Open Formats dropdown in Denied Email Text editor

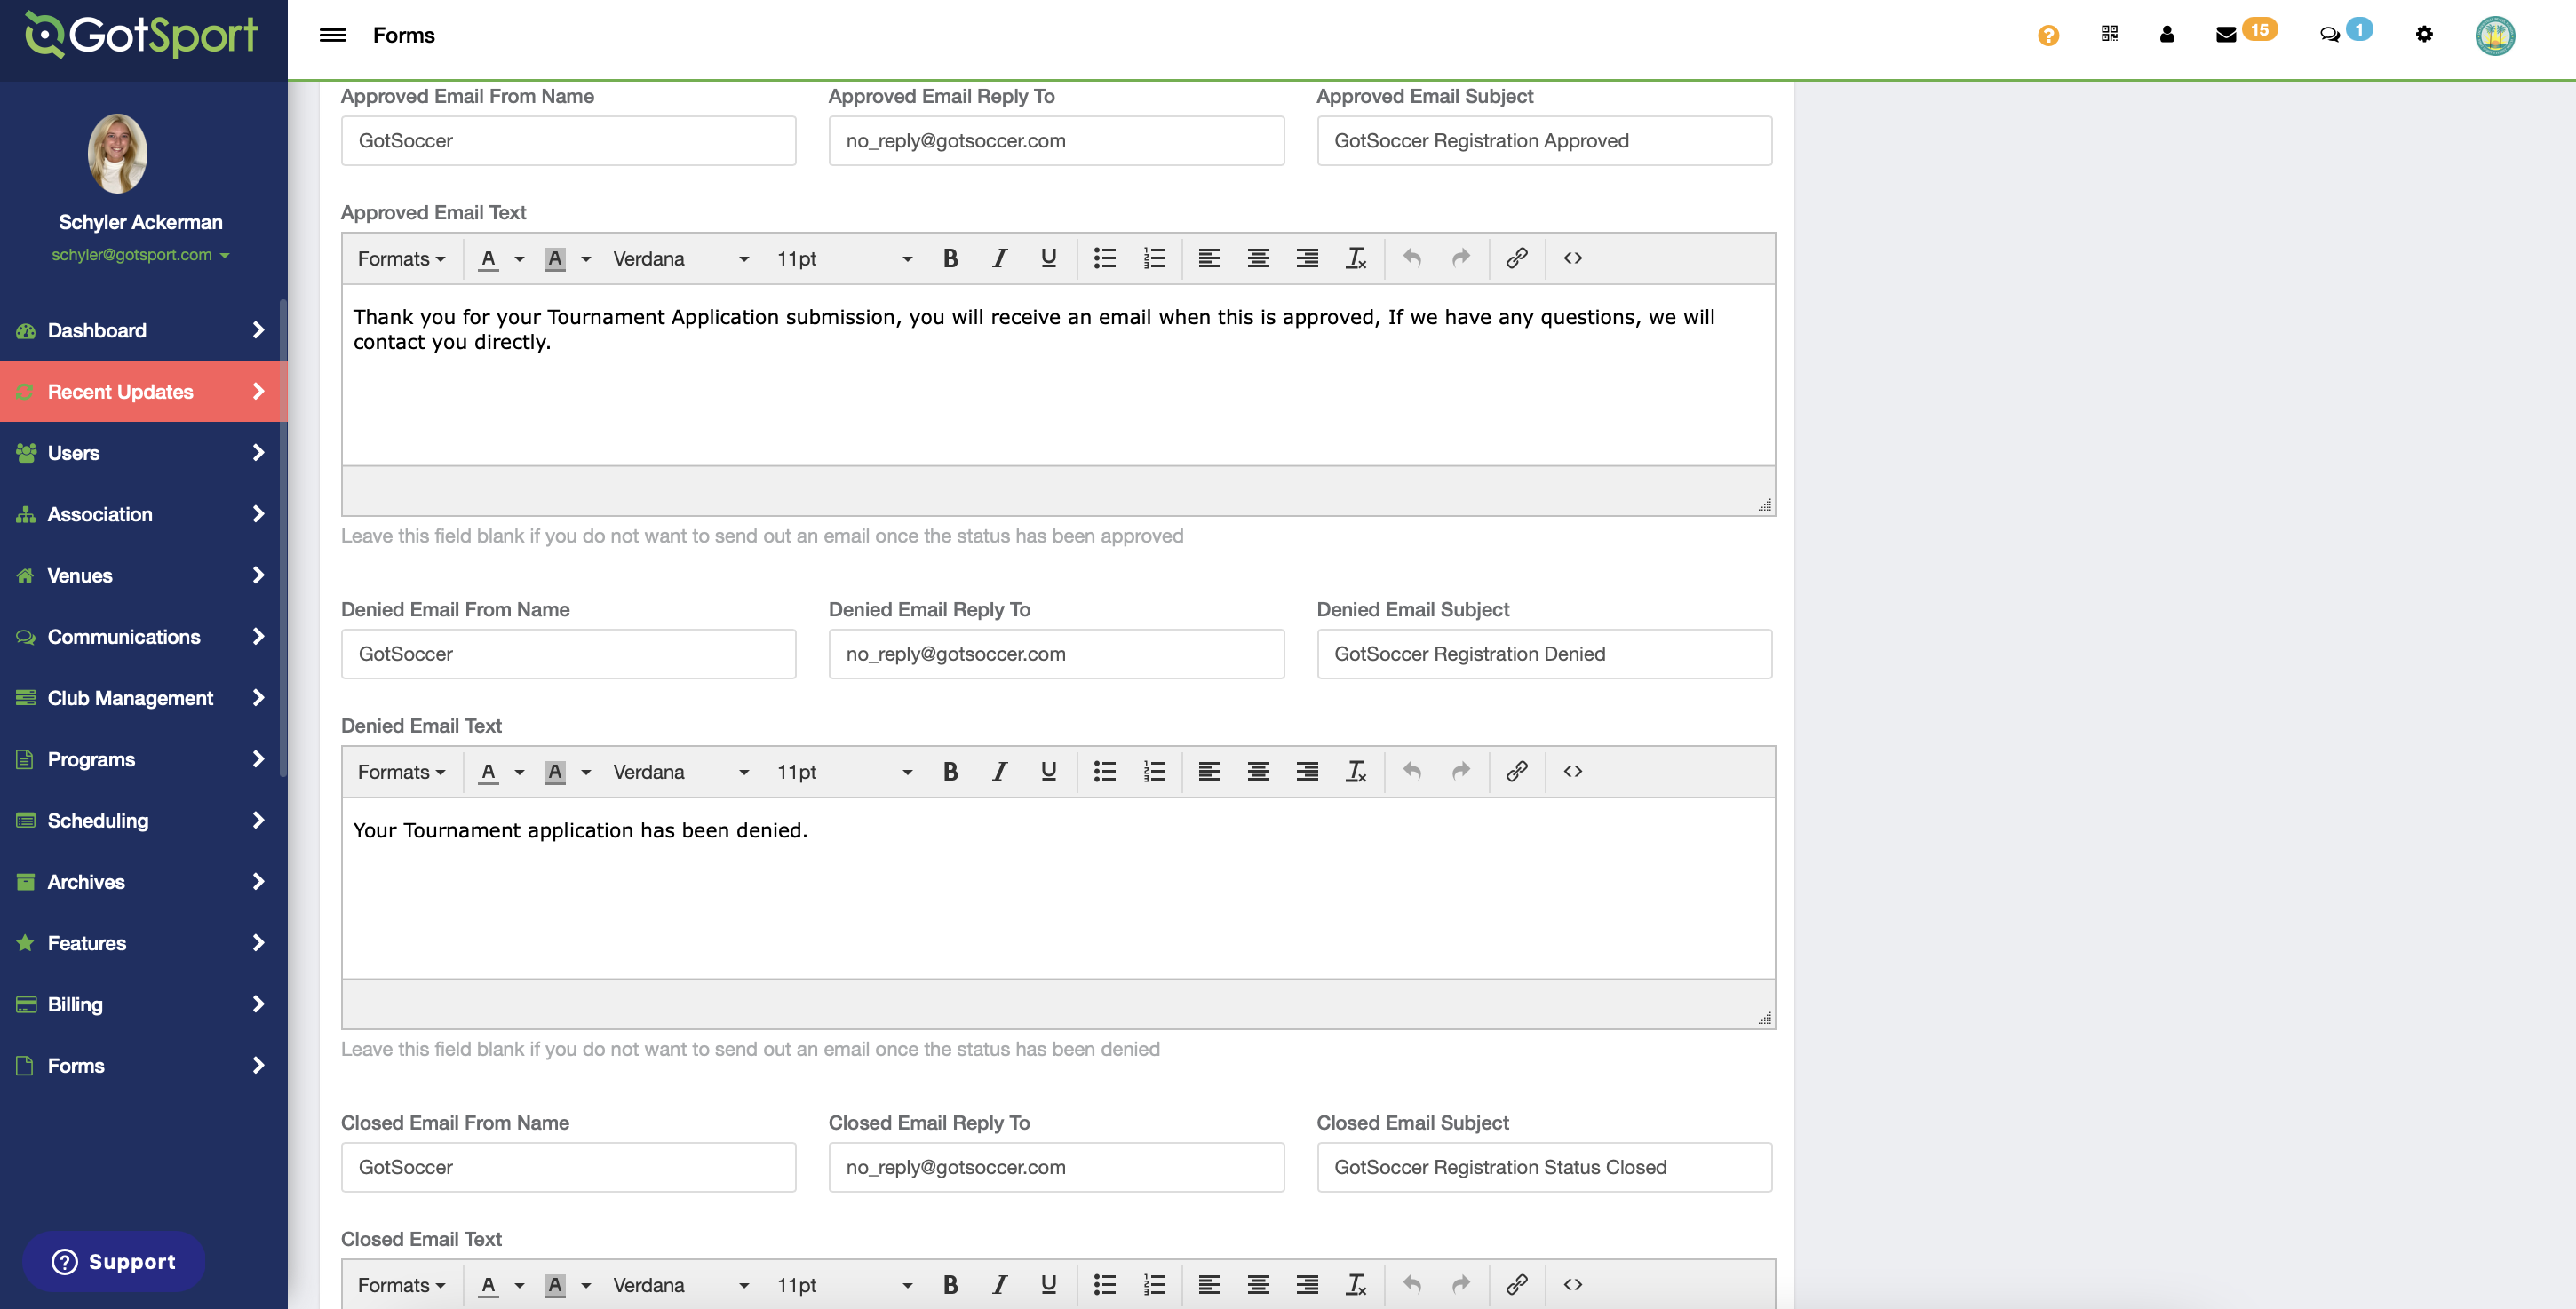401,772
